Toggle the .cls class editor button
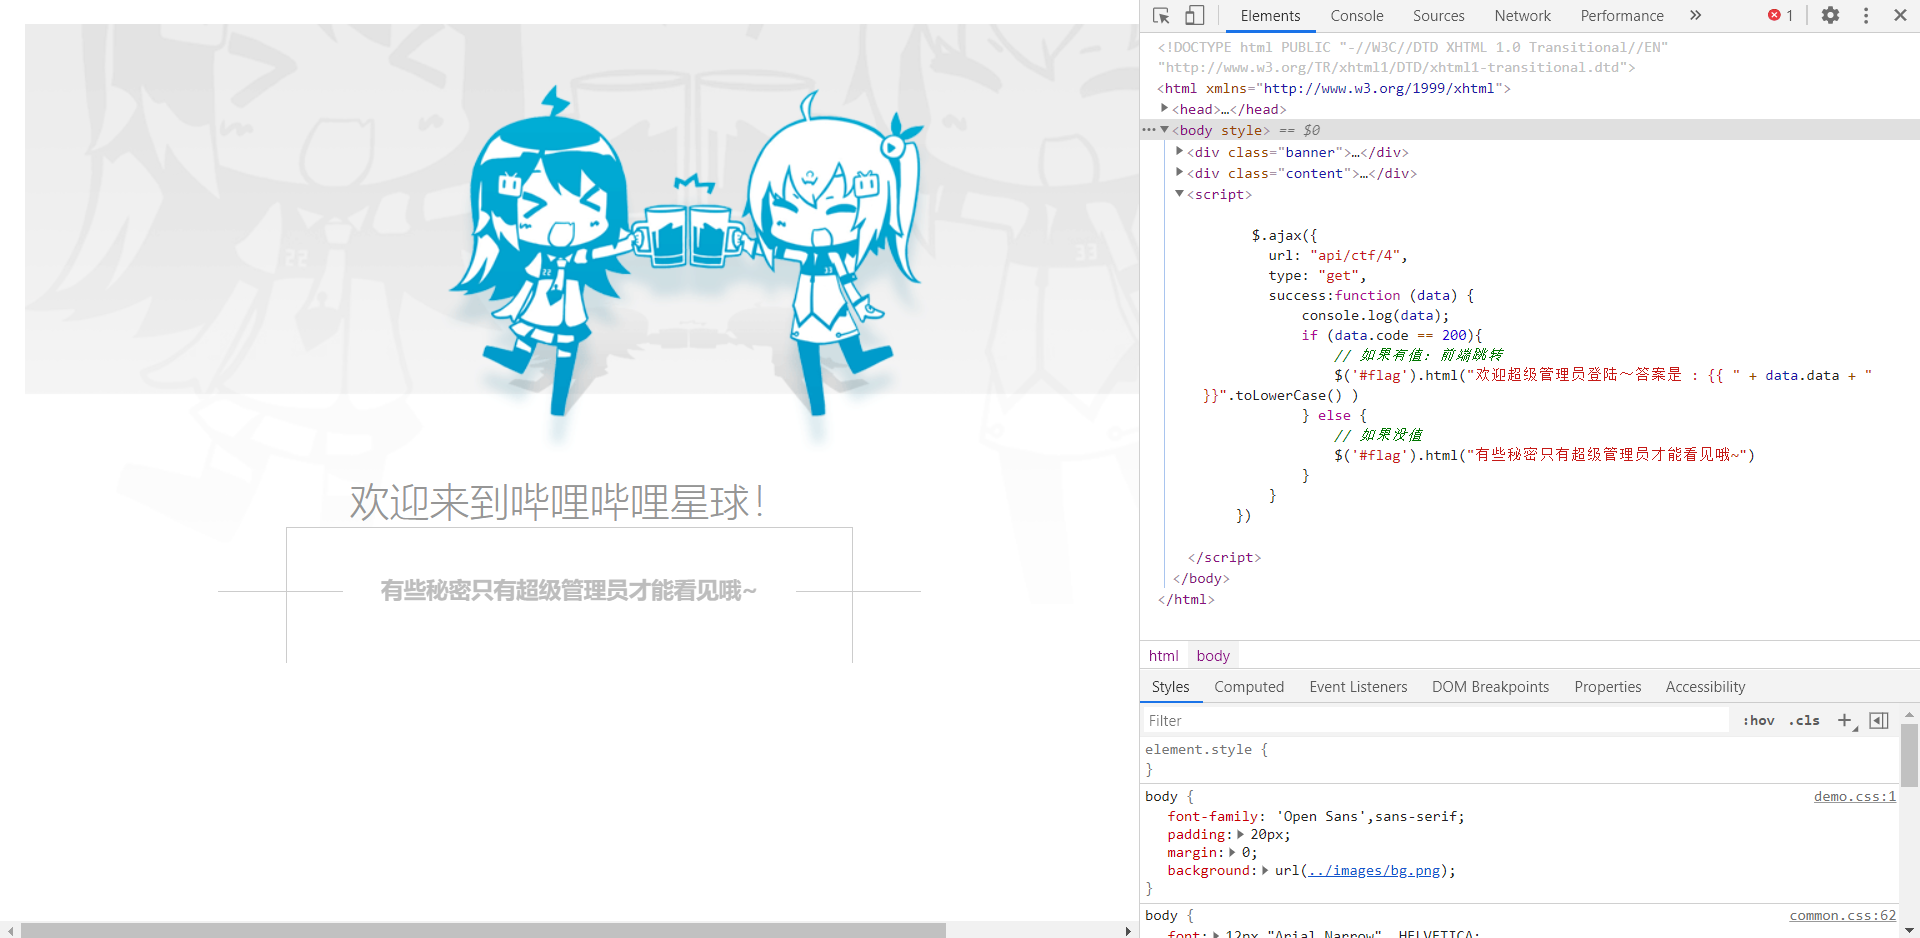Viewport: 1920px width, 938px height. pyautogui.click(x=1805, y=721)
